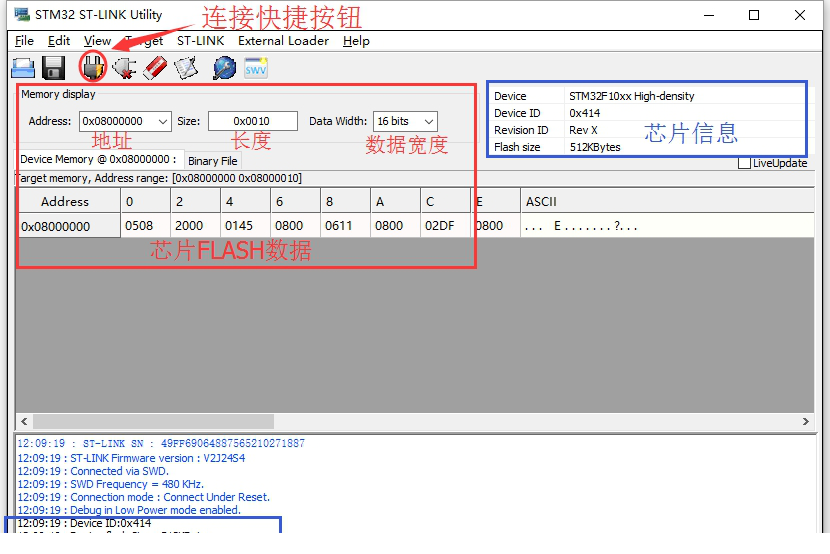Click column header A in memory grid

coord(395,202)
